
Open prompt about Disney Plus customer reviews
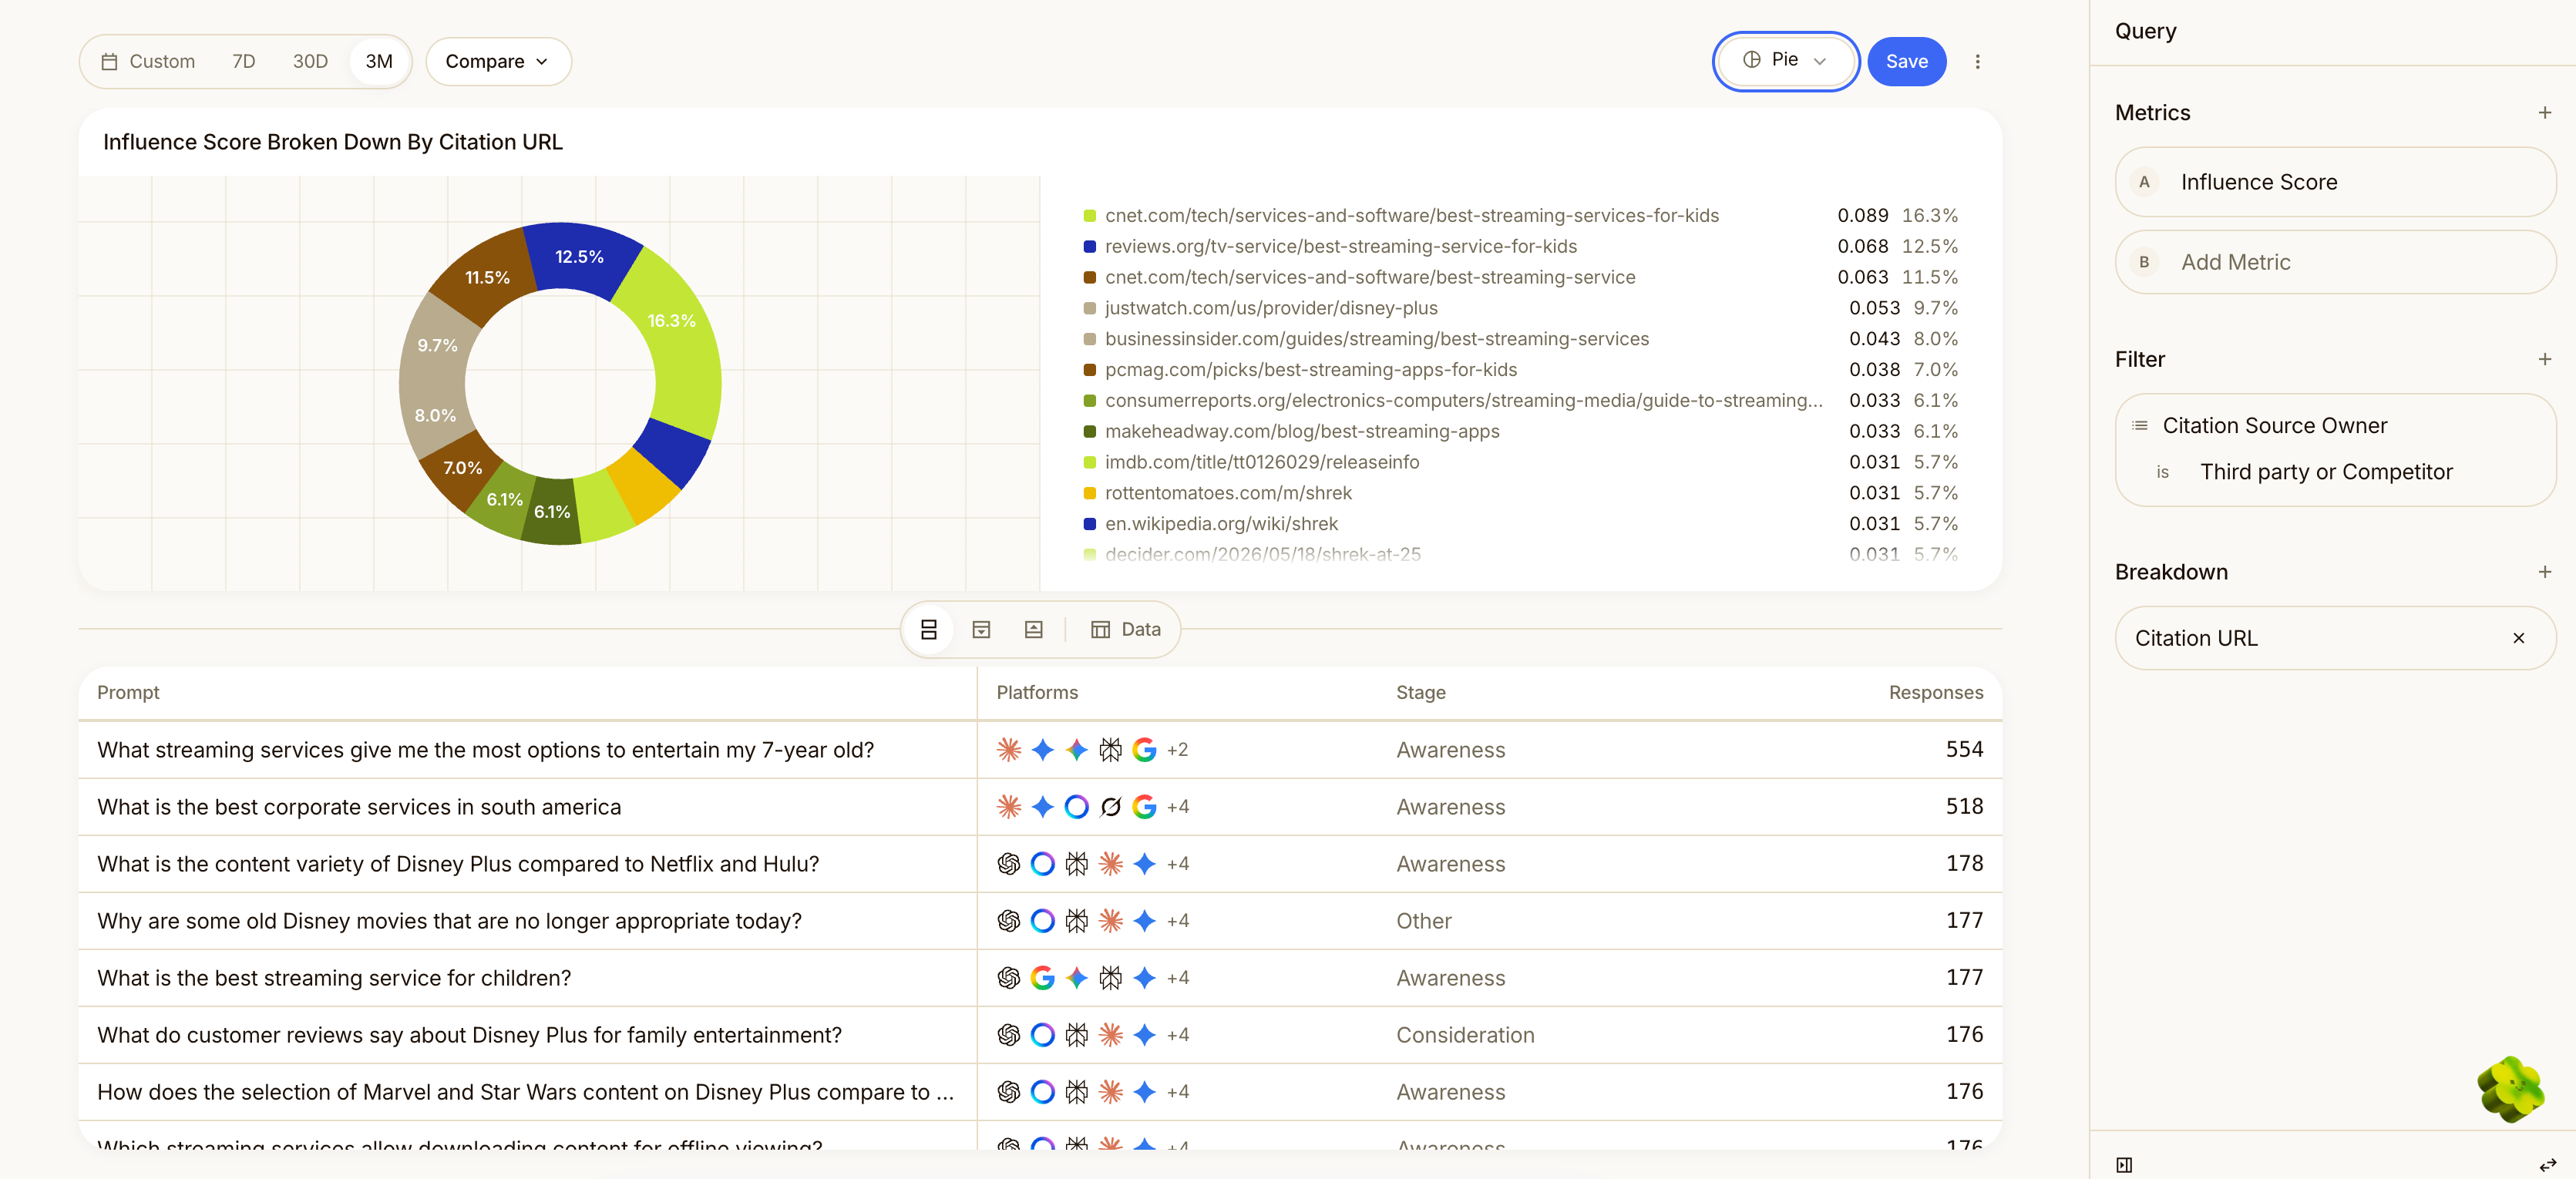click(x=469, y=1035)
